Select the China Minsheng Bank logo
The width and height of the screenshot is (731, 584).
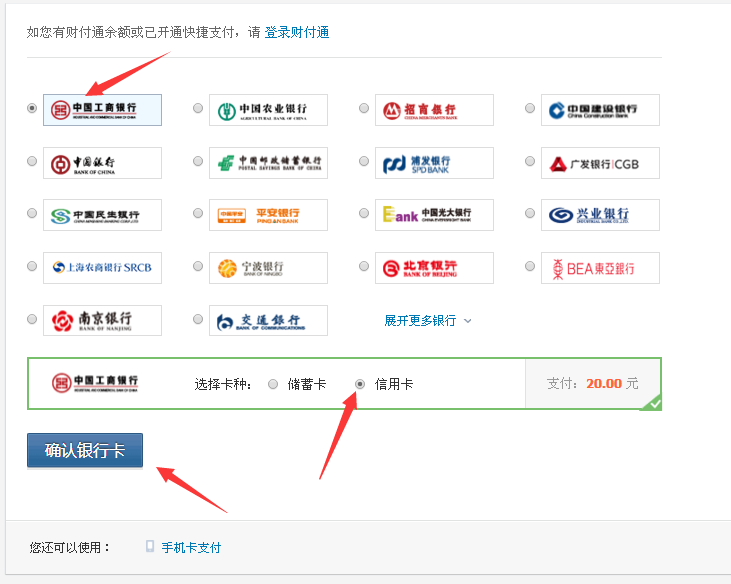click(102, 215)
